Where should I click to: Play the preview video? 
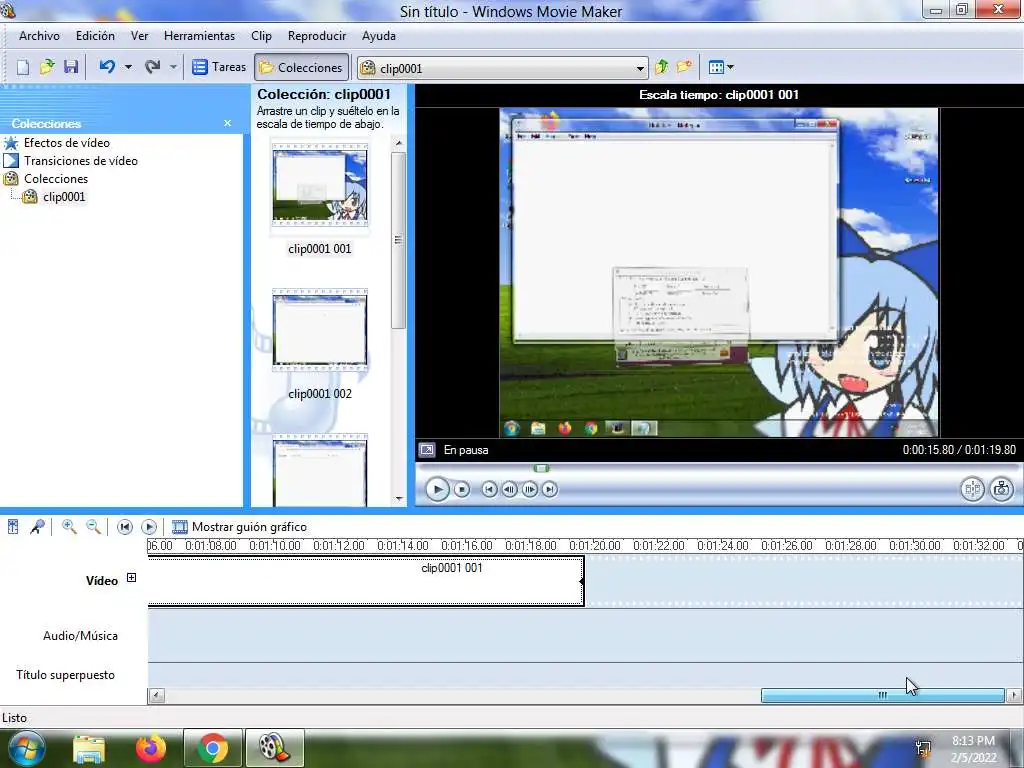point(438,489)
